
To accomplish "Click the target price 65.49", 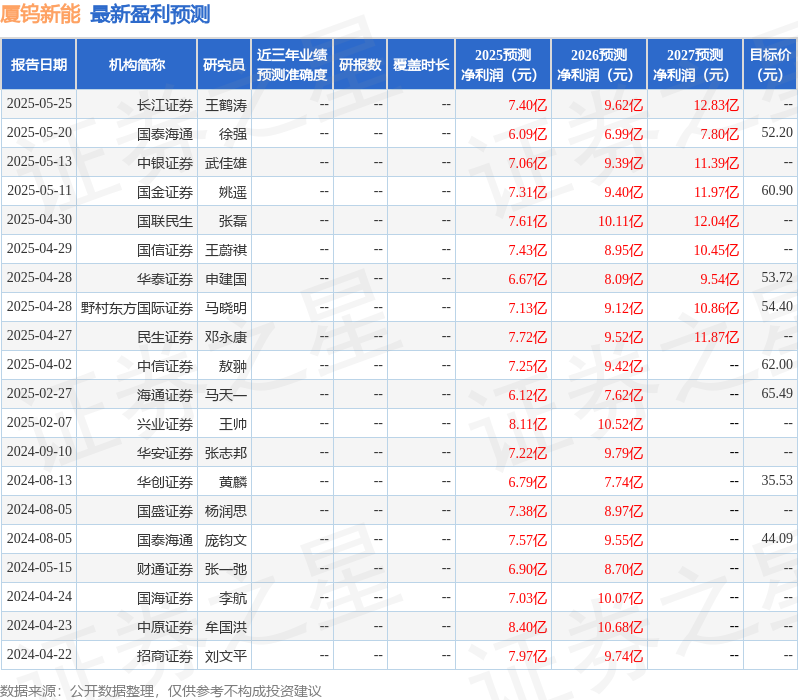I will pyautogui.click(x=777, y=394).
